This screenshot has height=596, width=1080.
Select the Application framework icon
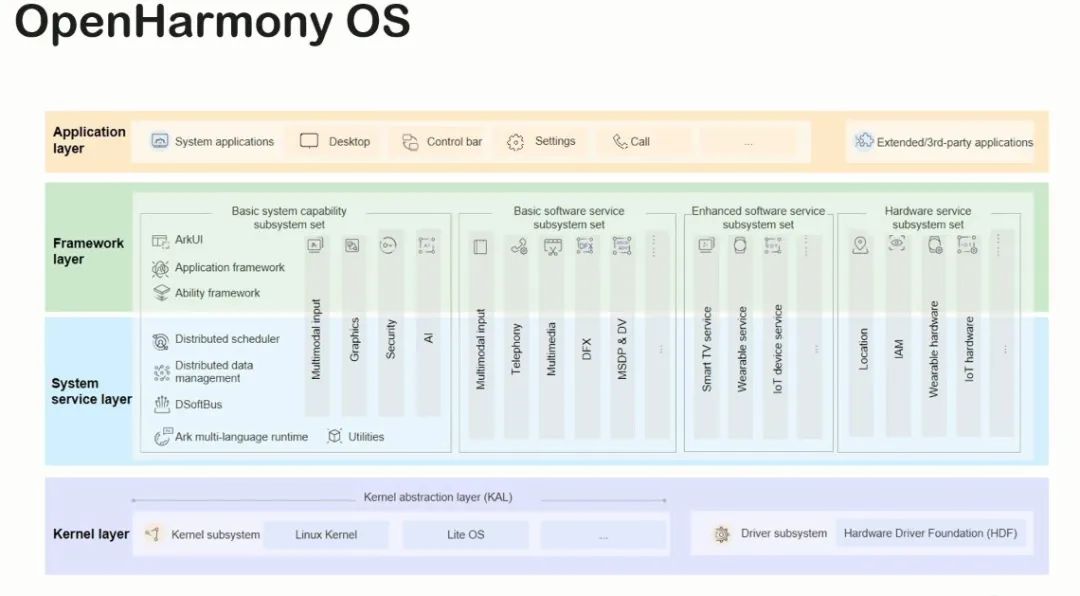(x=160, y=268)
